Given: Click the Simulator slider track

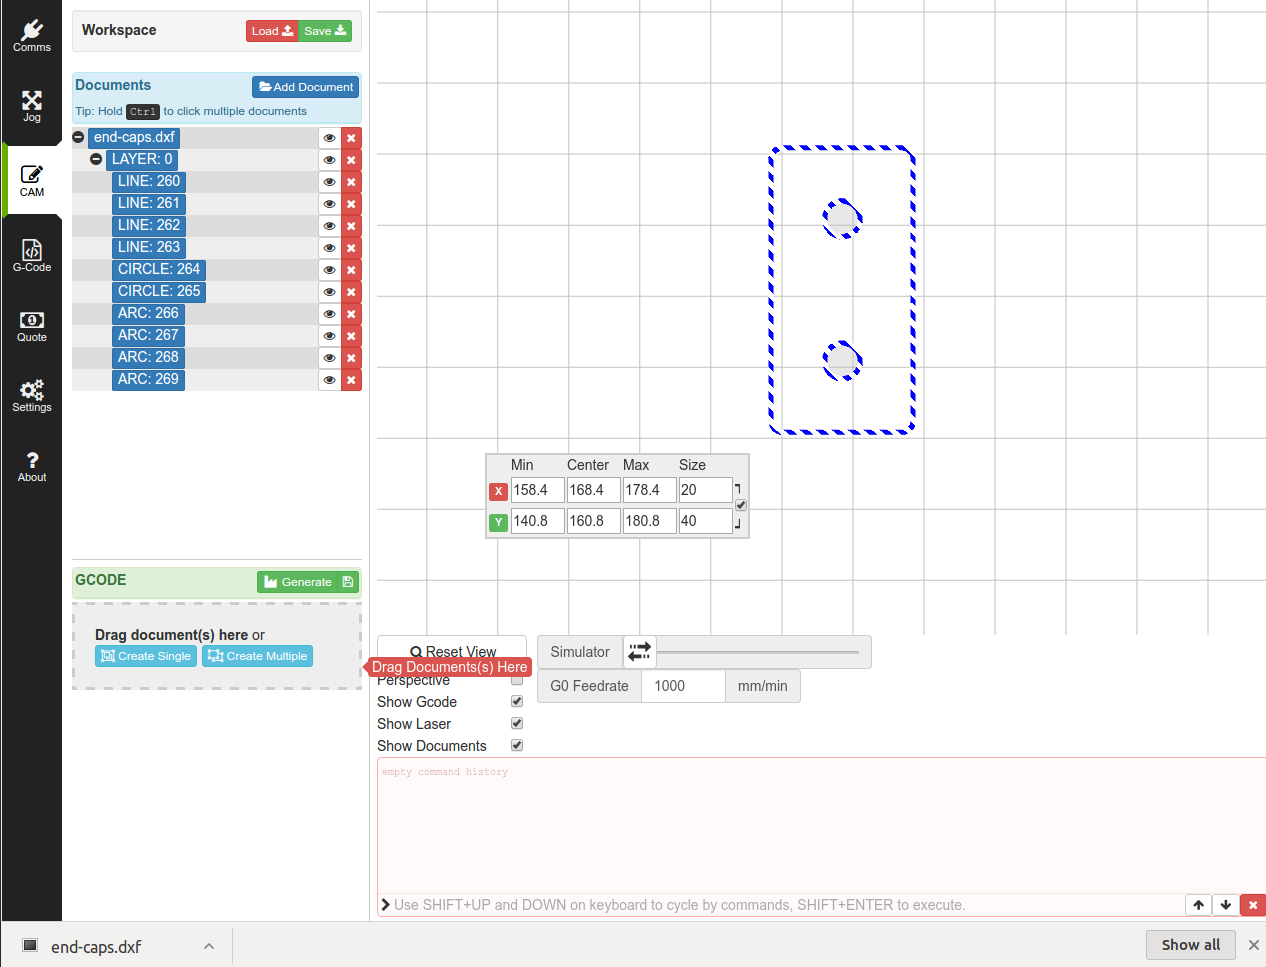Looking at the screenshot, I should (757, 652).
